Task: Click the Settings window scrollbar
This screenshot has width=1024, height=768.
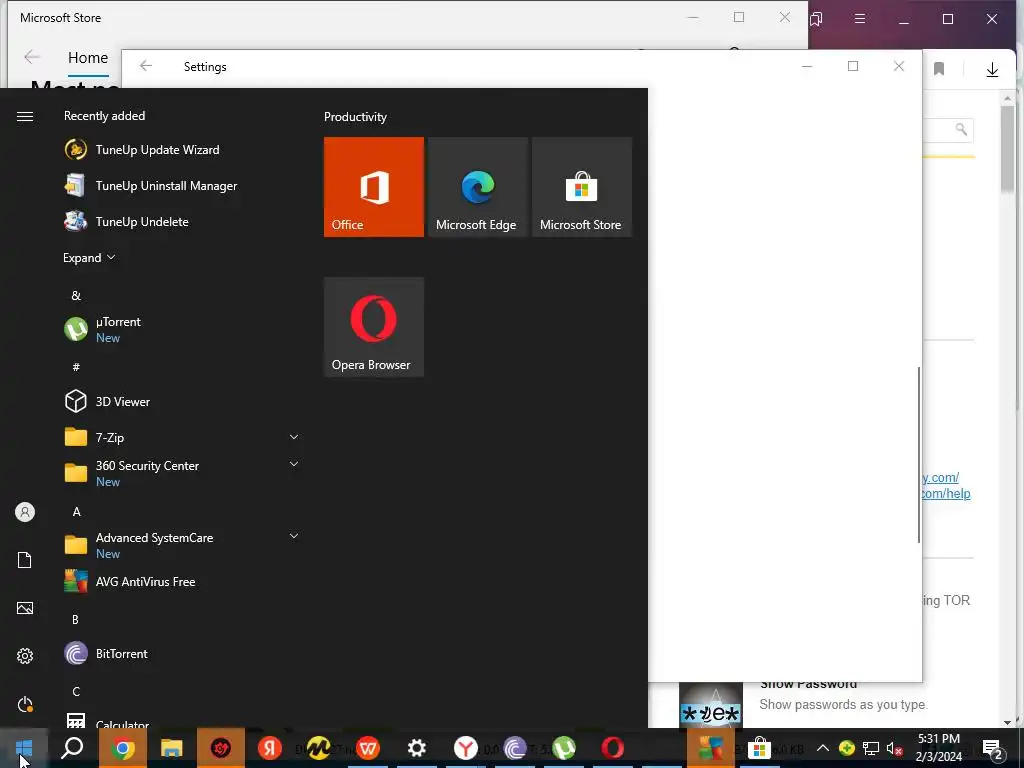Action: 919,455
